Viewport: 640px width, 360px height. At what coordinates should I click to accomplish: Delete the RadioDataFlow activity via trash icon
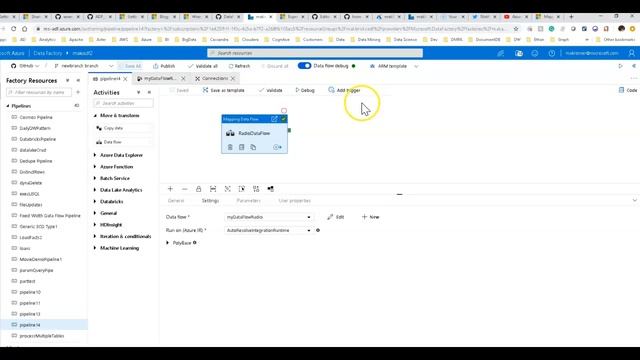230,147
